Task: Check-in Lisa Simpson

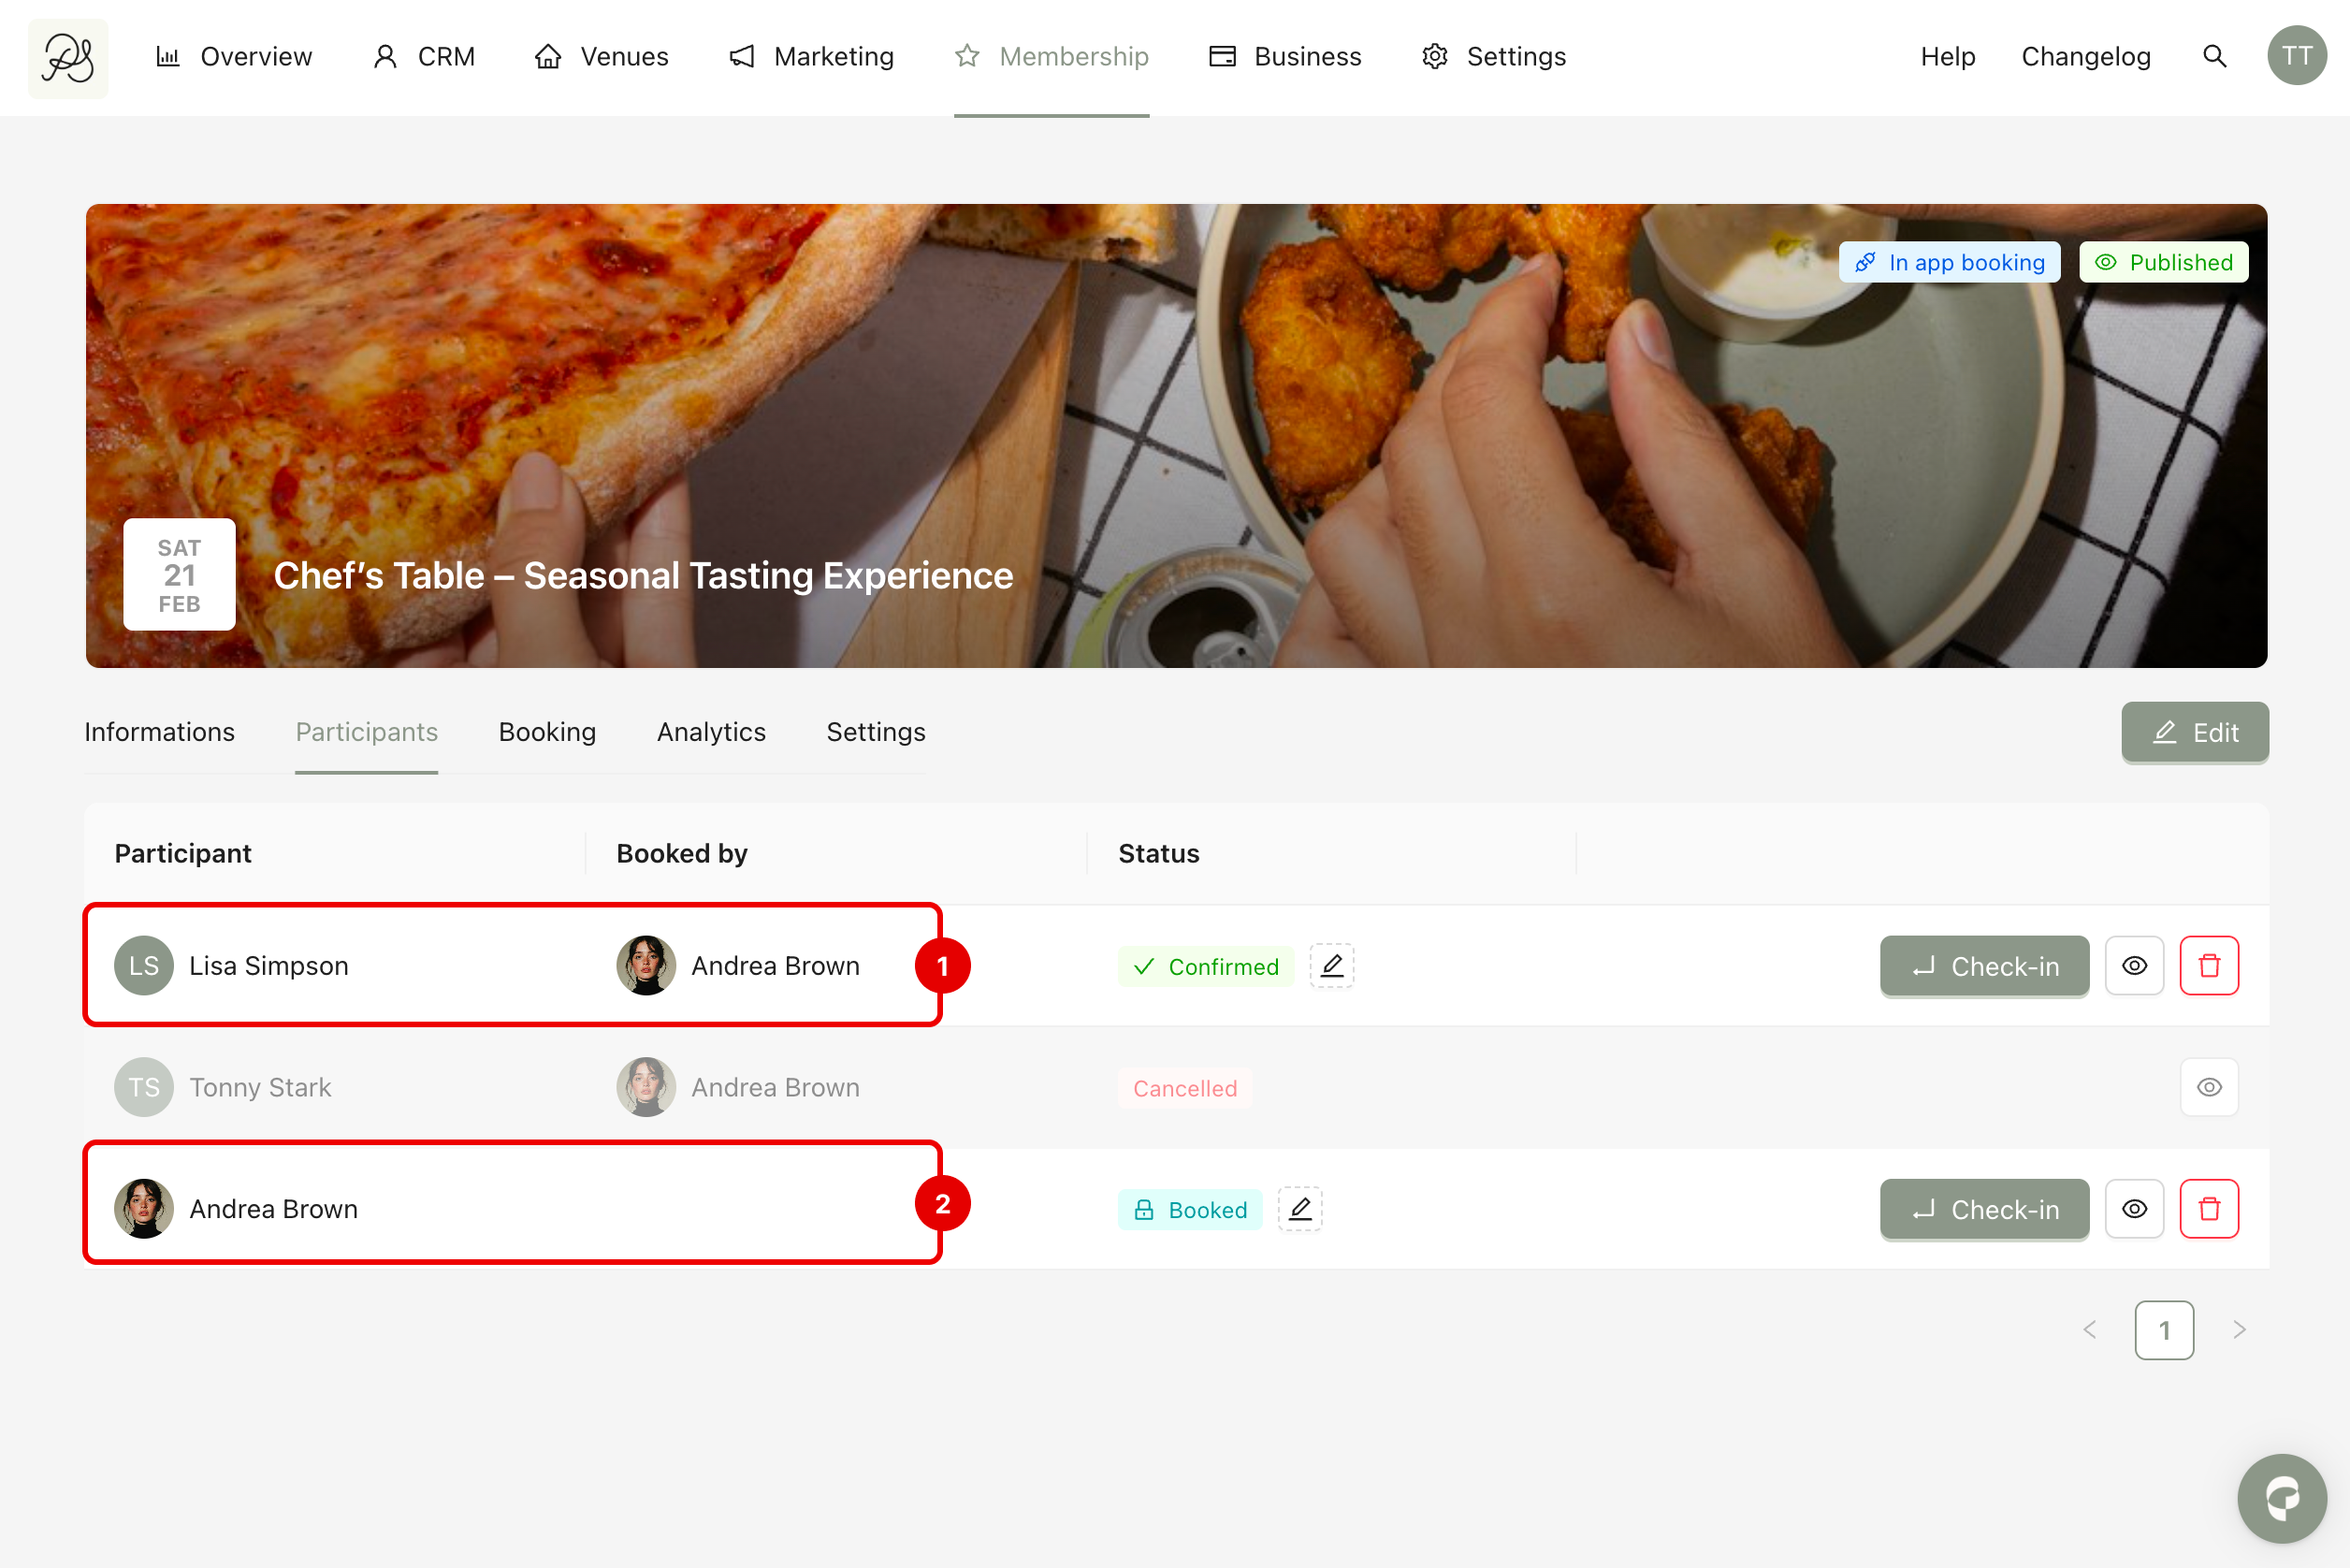Action: click(1983, 966)
